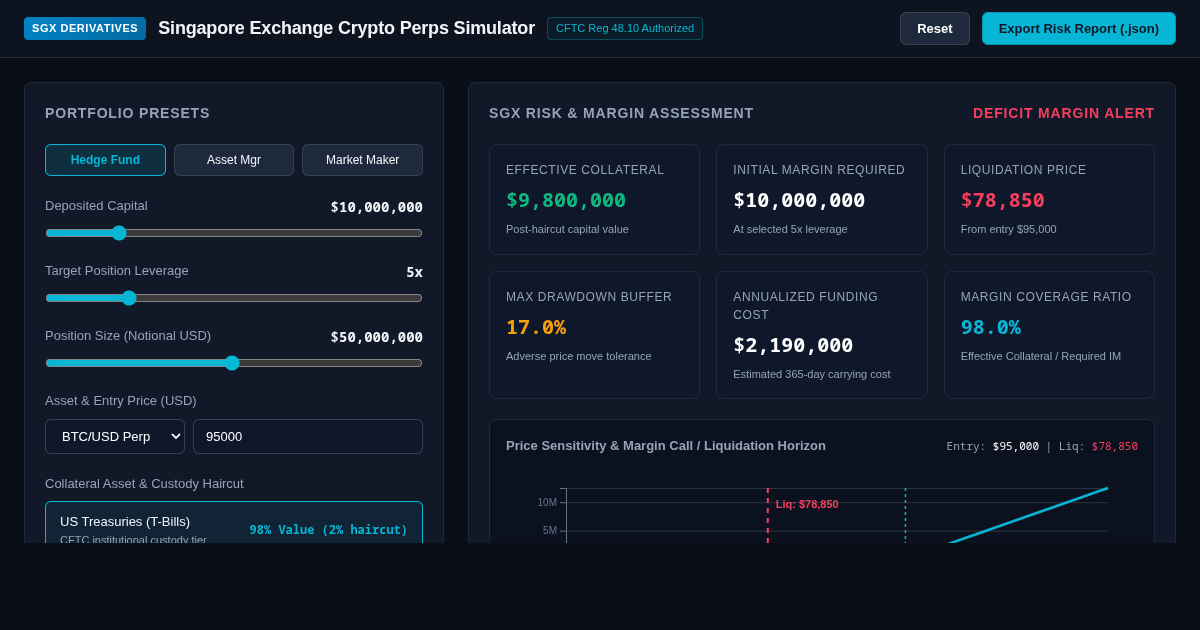1200x630 pixels.
Task: Click the Deposited Capital amount $10,000,000
Action: click(377, 207)
